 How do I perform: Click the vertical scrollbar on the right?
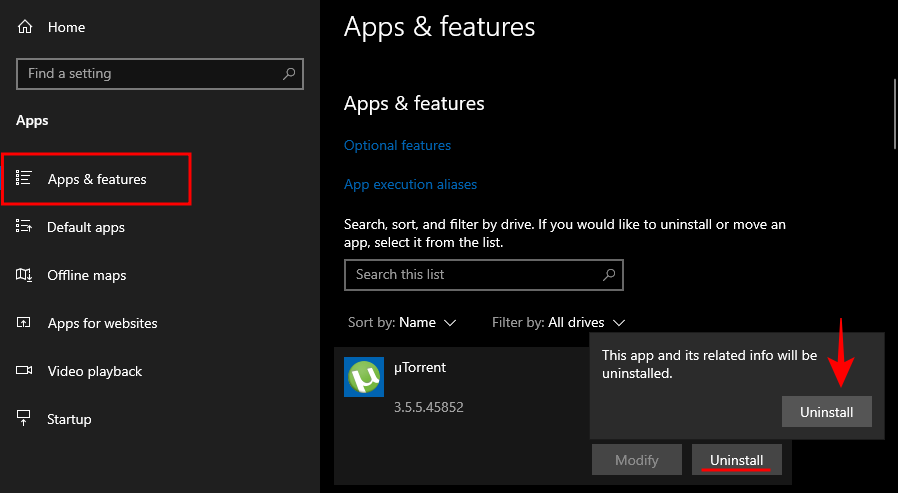coord(893,112)
